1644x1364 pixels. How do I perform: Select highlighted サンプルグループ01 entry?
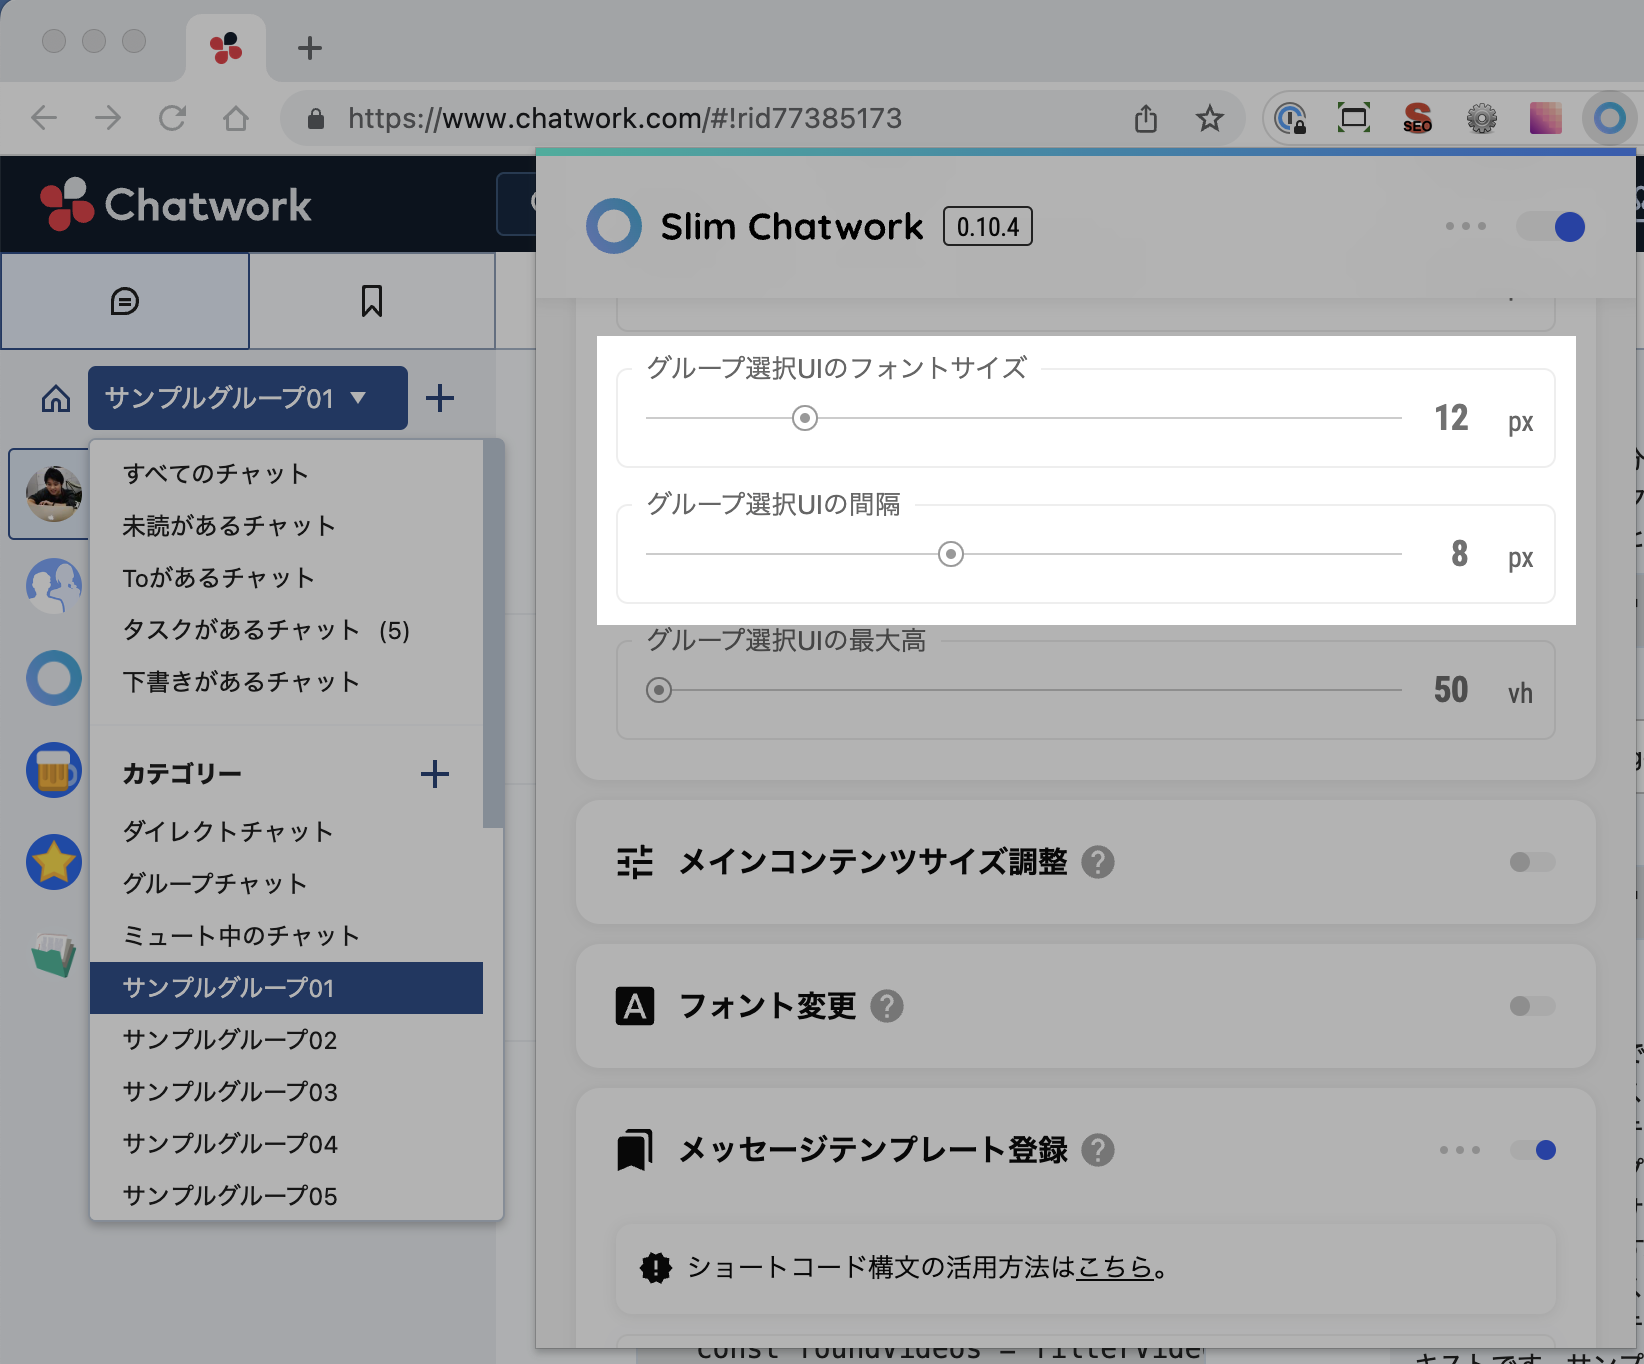coord(286,988)
